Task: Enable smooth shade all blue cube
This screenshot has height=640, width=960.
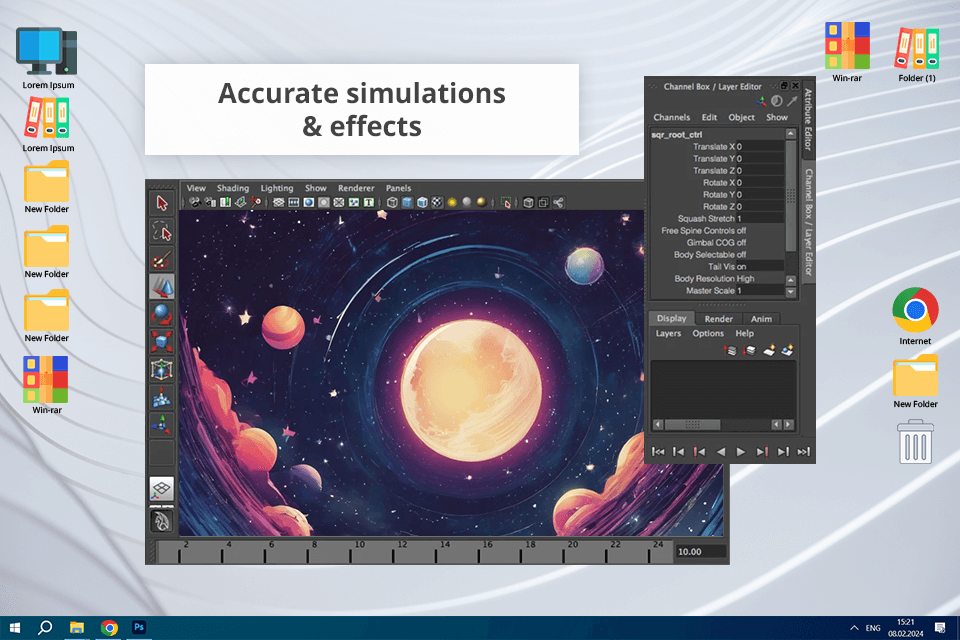Action: [407, 202]
